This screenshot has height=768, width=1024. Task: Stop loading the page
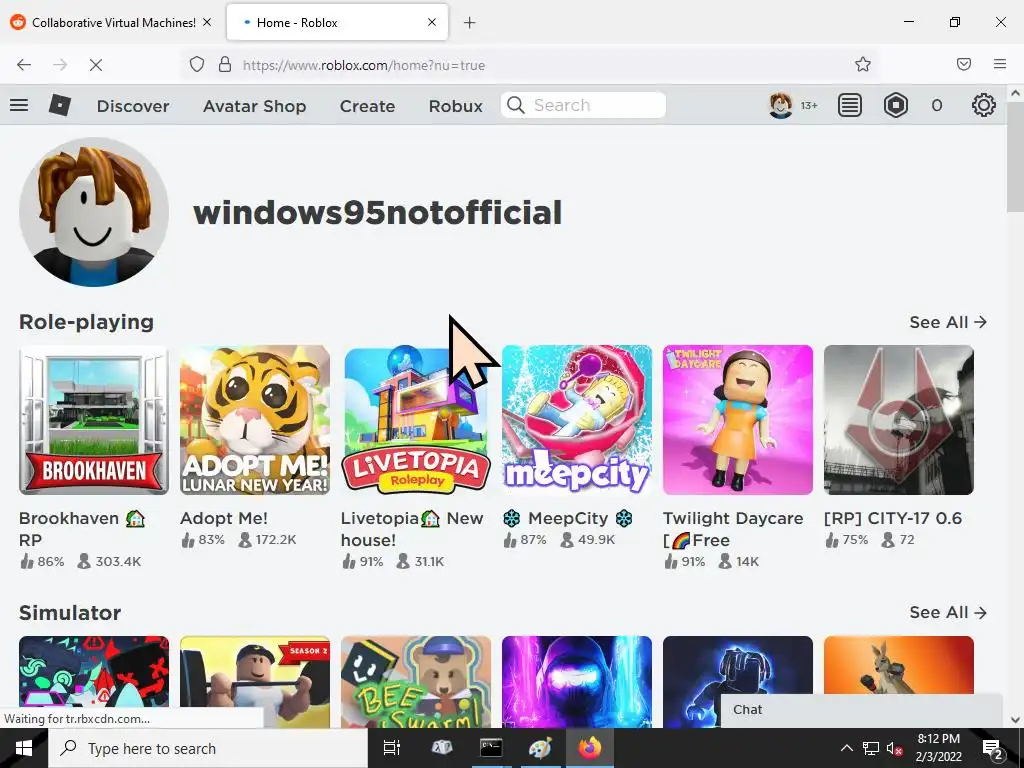pyautogui.click(x=95, y=65)
